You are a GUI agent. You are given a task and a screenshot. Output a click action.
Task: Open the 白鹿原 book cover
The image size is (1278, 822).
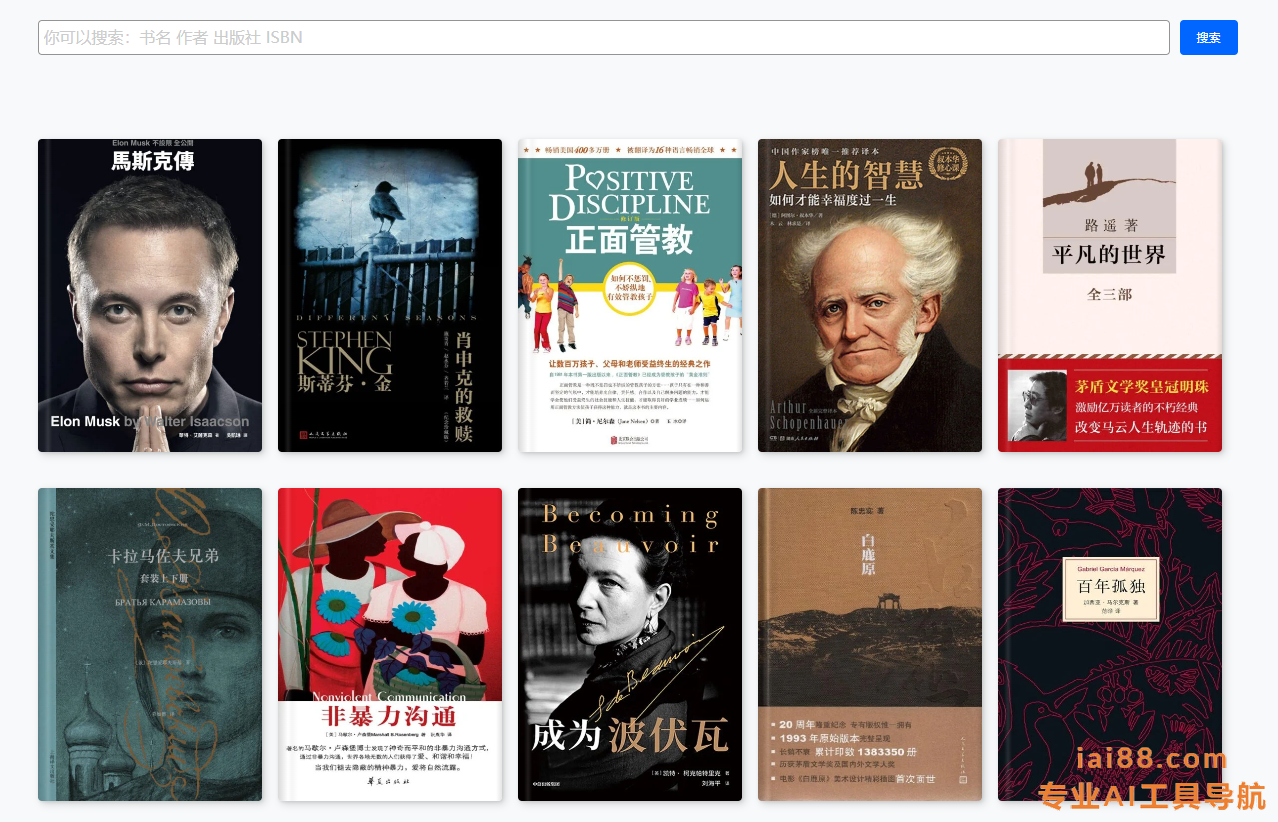(x=870, y=644)
